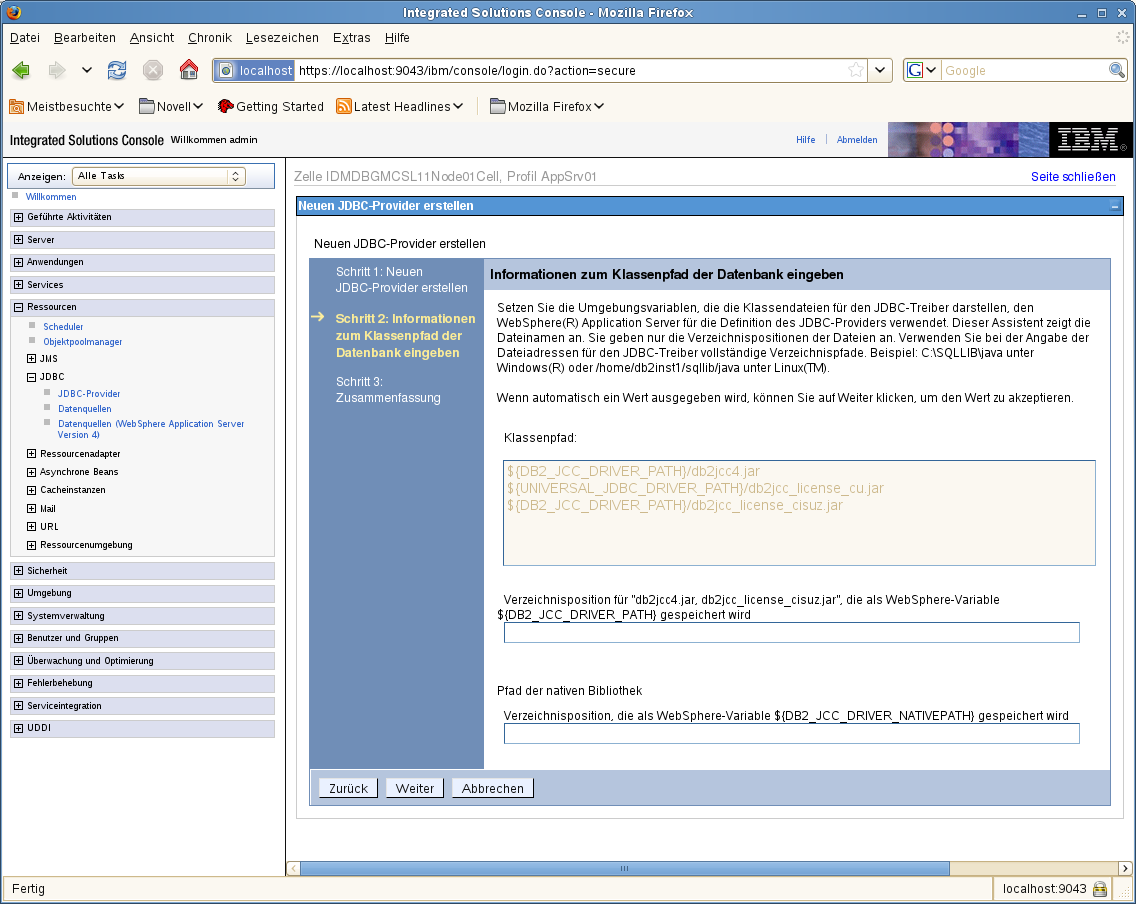This screenshot has height=904, width=1136.
Task: Focus the Google search field
Action: click(1024, 70)
